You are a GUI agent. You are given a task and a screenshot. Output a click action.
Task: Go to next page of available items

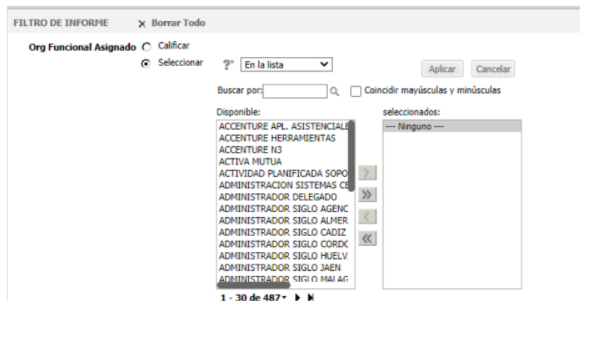298,298
